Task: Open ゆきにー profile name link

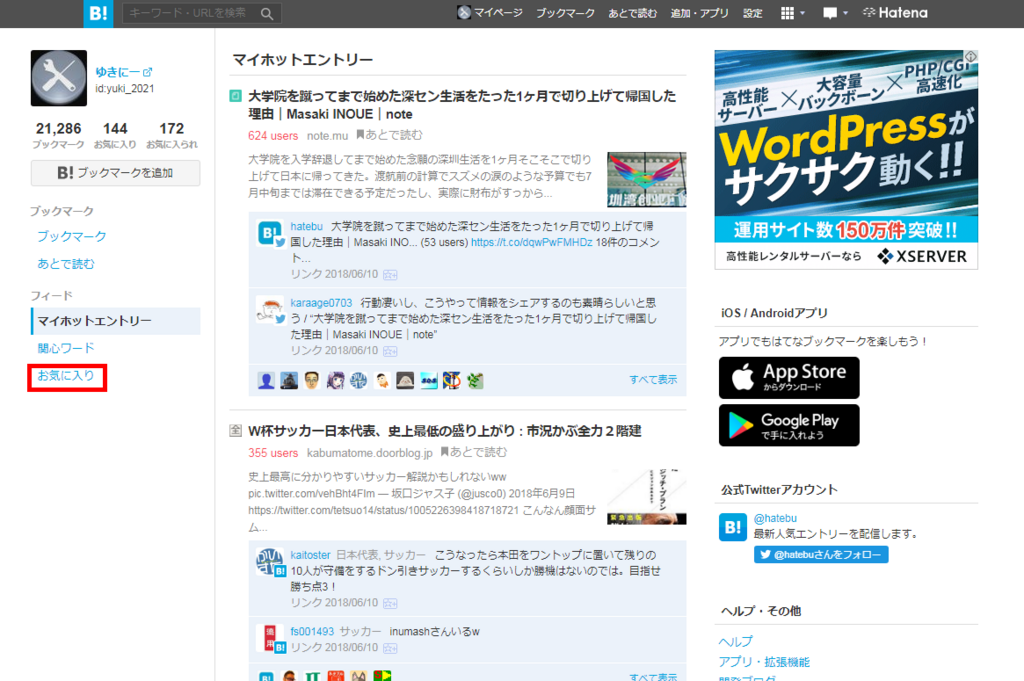Action: pos(118,72)
